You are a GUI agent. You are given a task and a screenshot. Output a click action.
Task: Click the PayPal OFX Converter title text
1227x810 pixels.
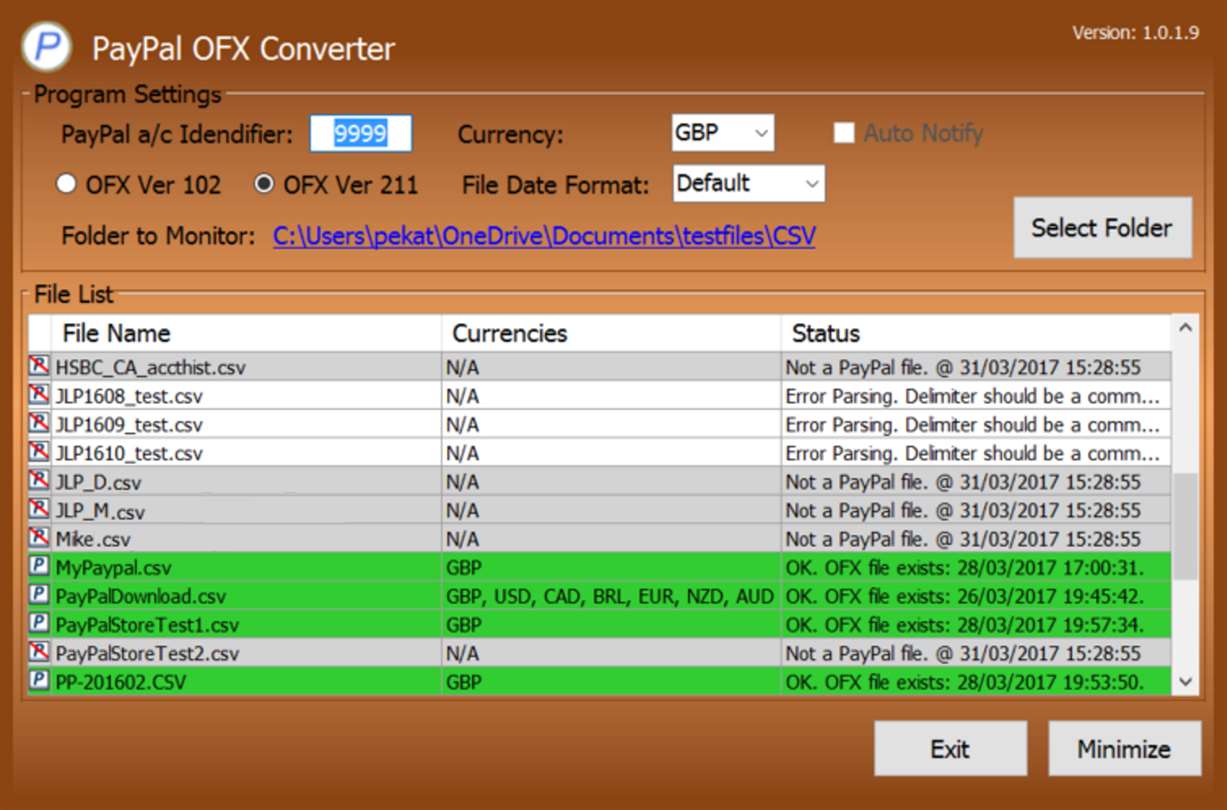click(x=244, y=48)
